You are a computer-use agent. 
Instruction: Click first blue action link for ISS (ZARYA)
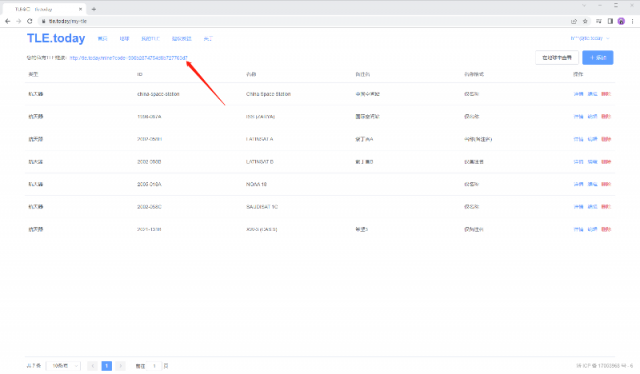pyautogui.click(x=578, y=116)
